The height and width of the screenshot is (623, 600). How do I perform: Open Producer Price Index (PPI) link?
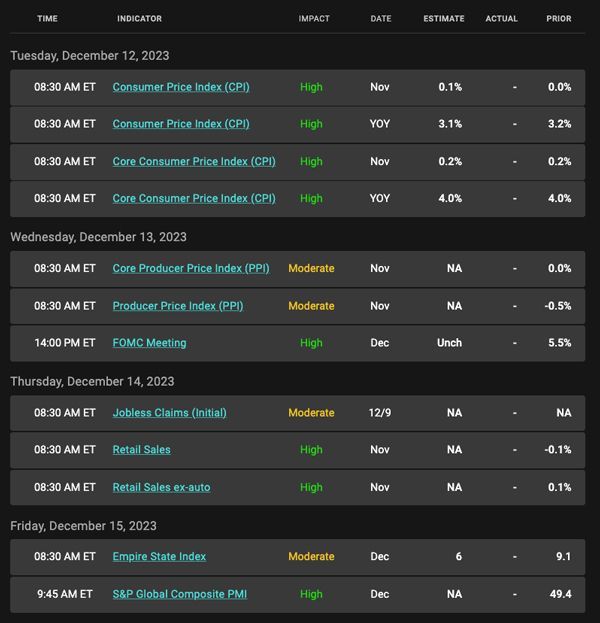point(178,306)
